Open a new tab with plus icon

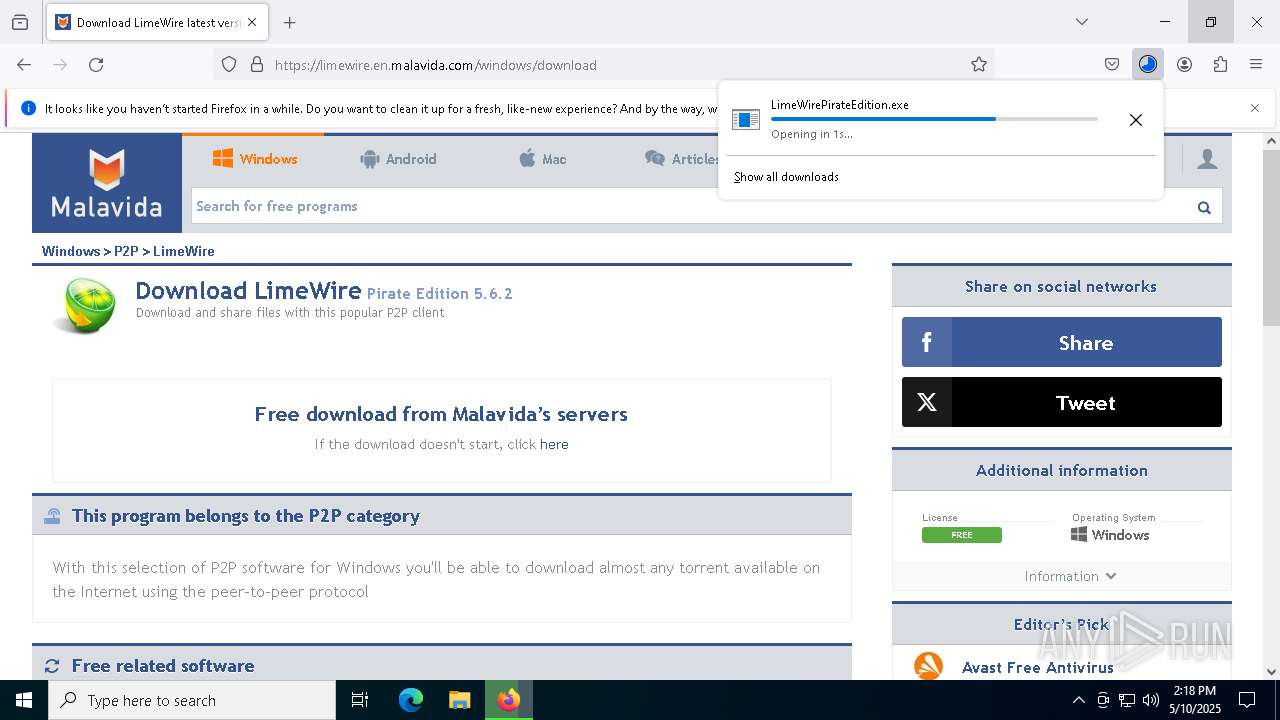tap(290, 22)
